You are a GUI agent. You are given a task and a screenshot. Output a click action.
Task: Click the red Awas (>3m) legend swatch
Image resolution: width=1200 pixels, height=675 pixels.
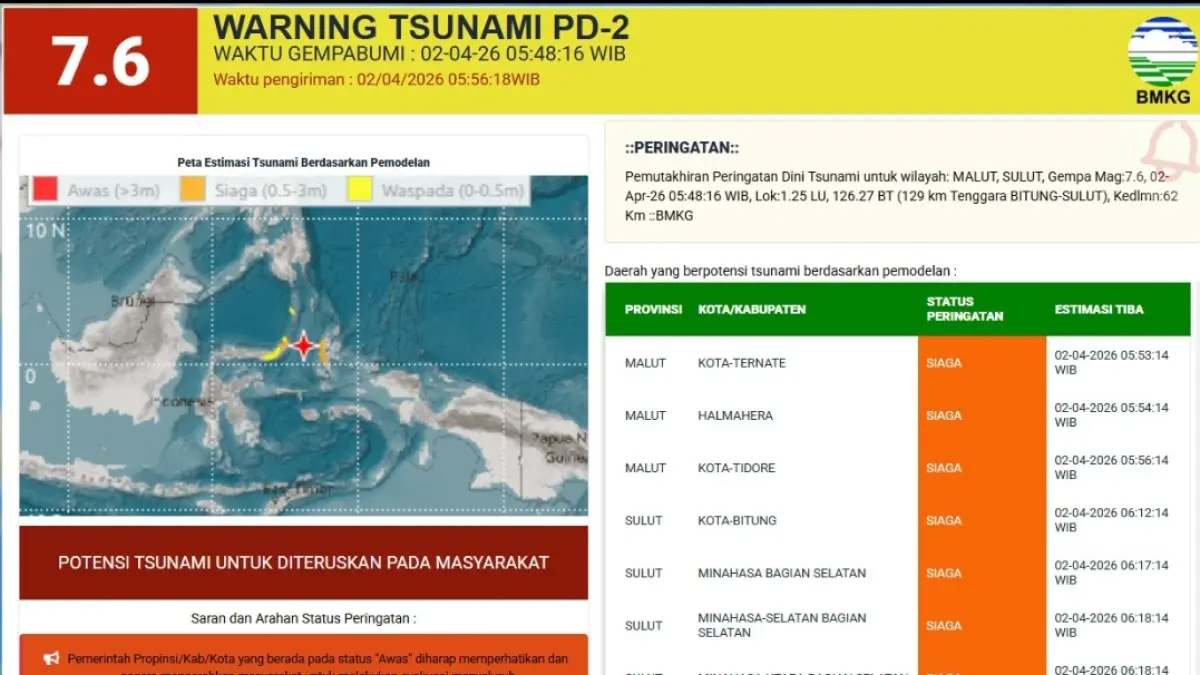(x=45, y=190)
